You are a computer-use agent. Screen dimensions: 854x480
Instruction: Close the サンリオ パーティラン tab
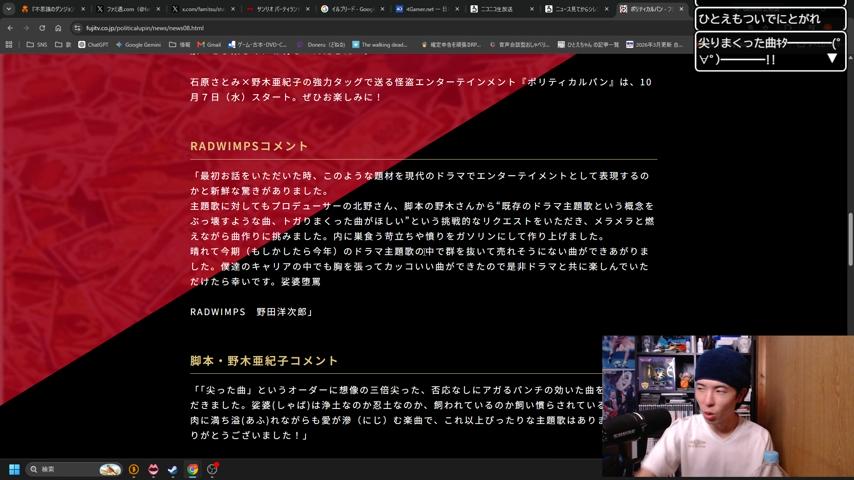[308, 9]
